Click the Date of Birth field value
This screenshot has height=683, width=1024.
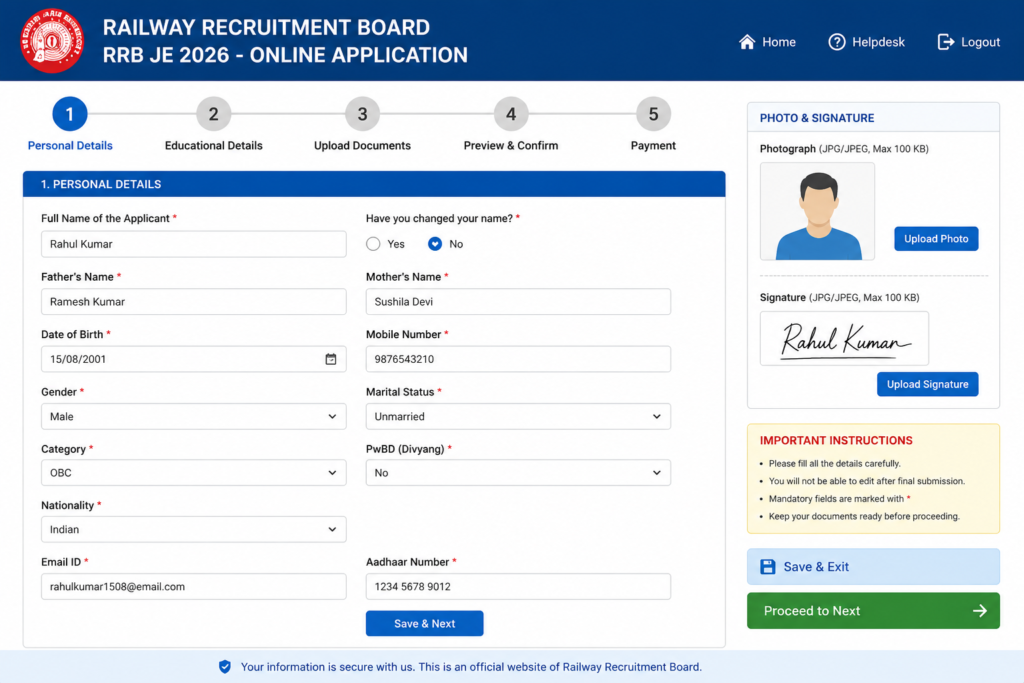[x=78, y=359]
